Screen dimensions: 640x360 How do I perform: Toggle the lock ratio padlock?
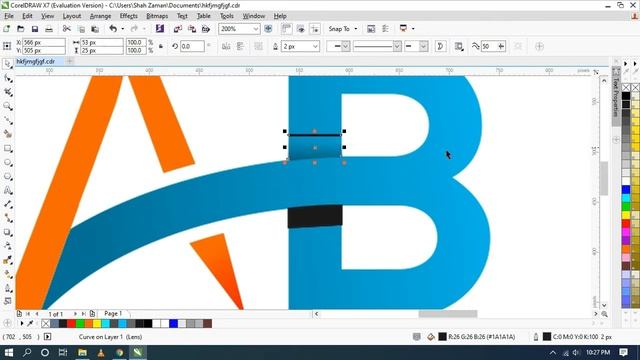161,47
